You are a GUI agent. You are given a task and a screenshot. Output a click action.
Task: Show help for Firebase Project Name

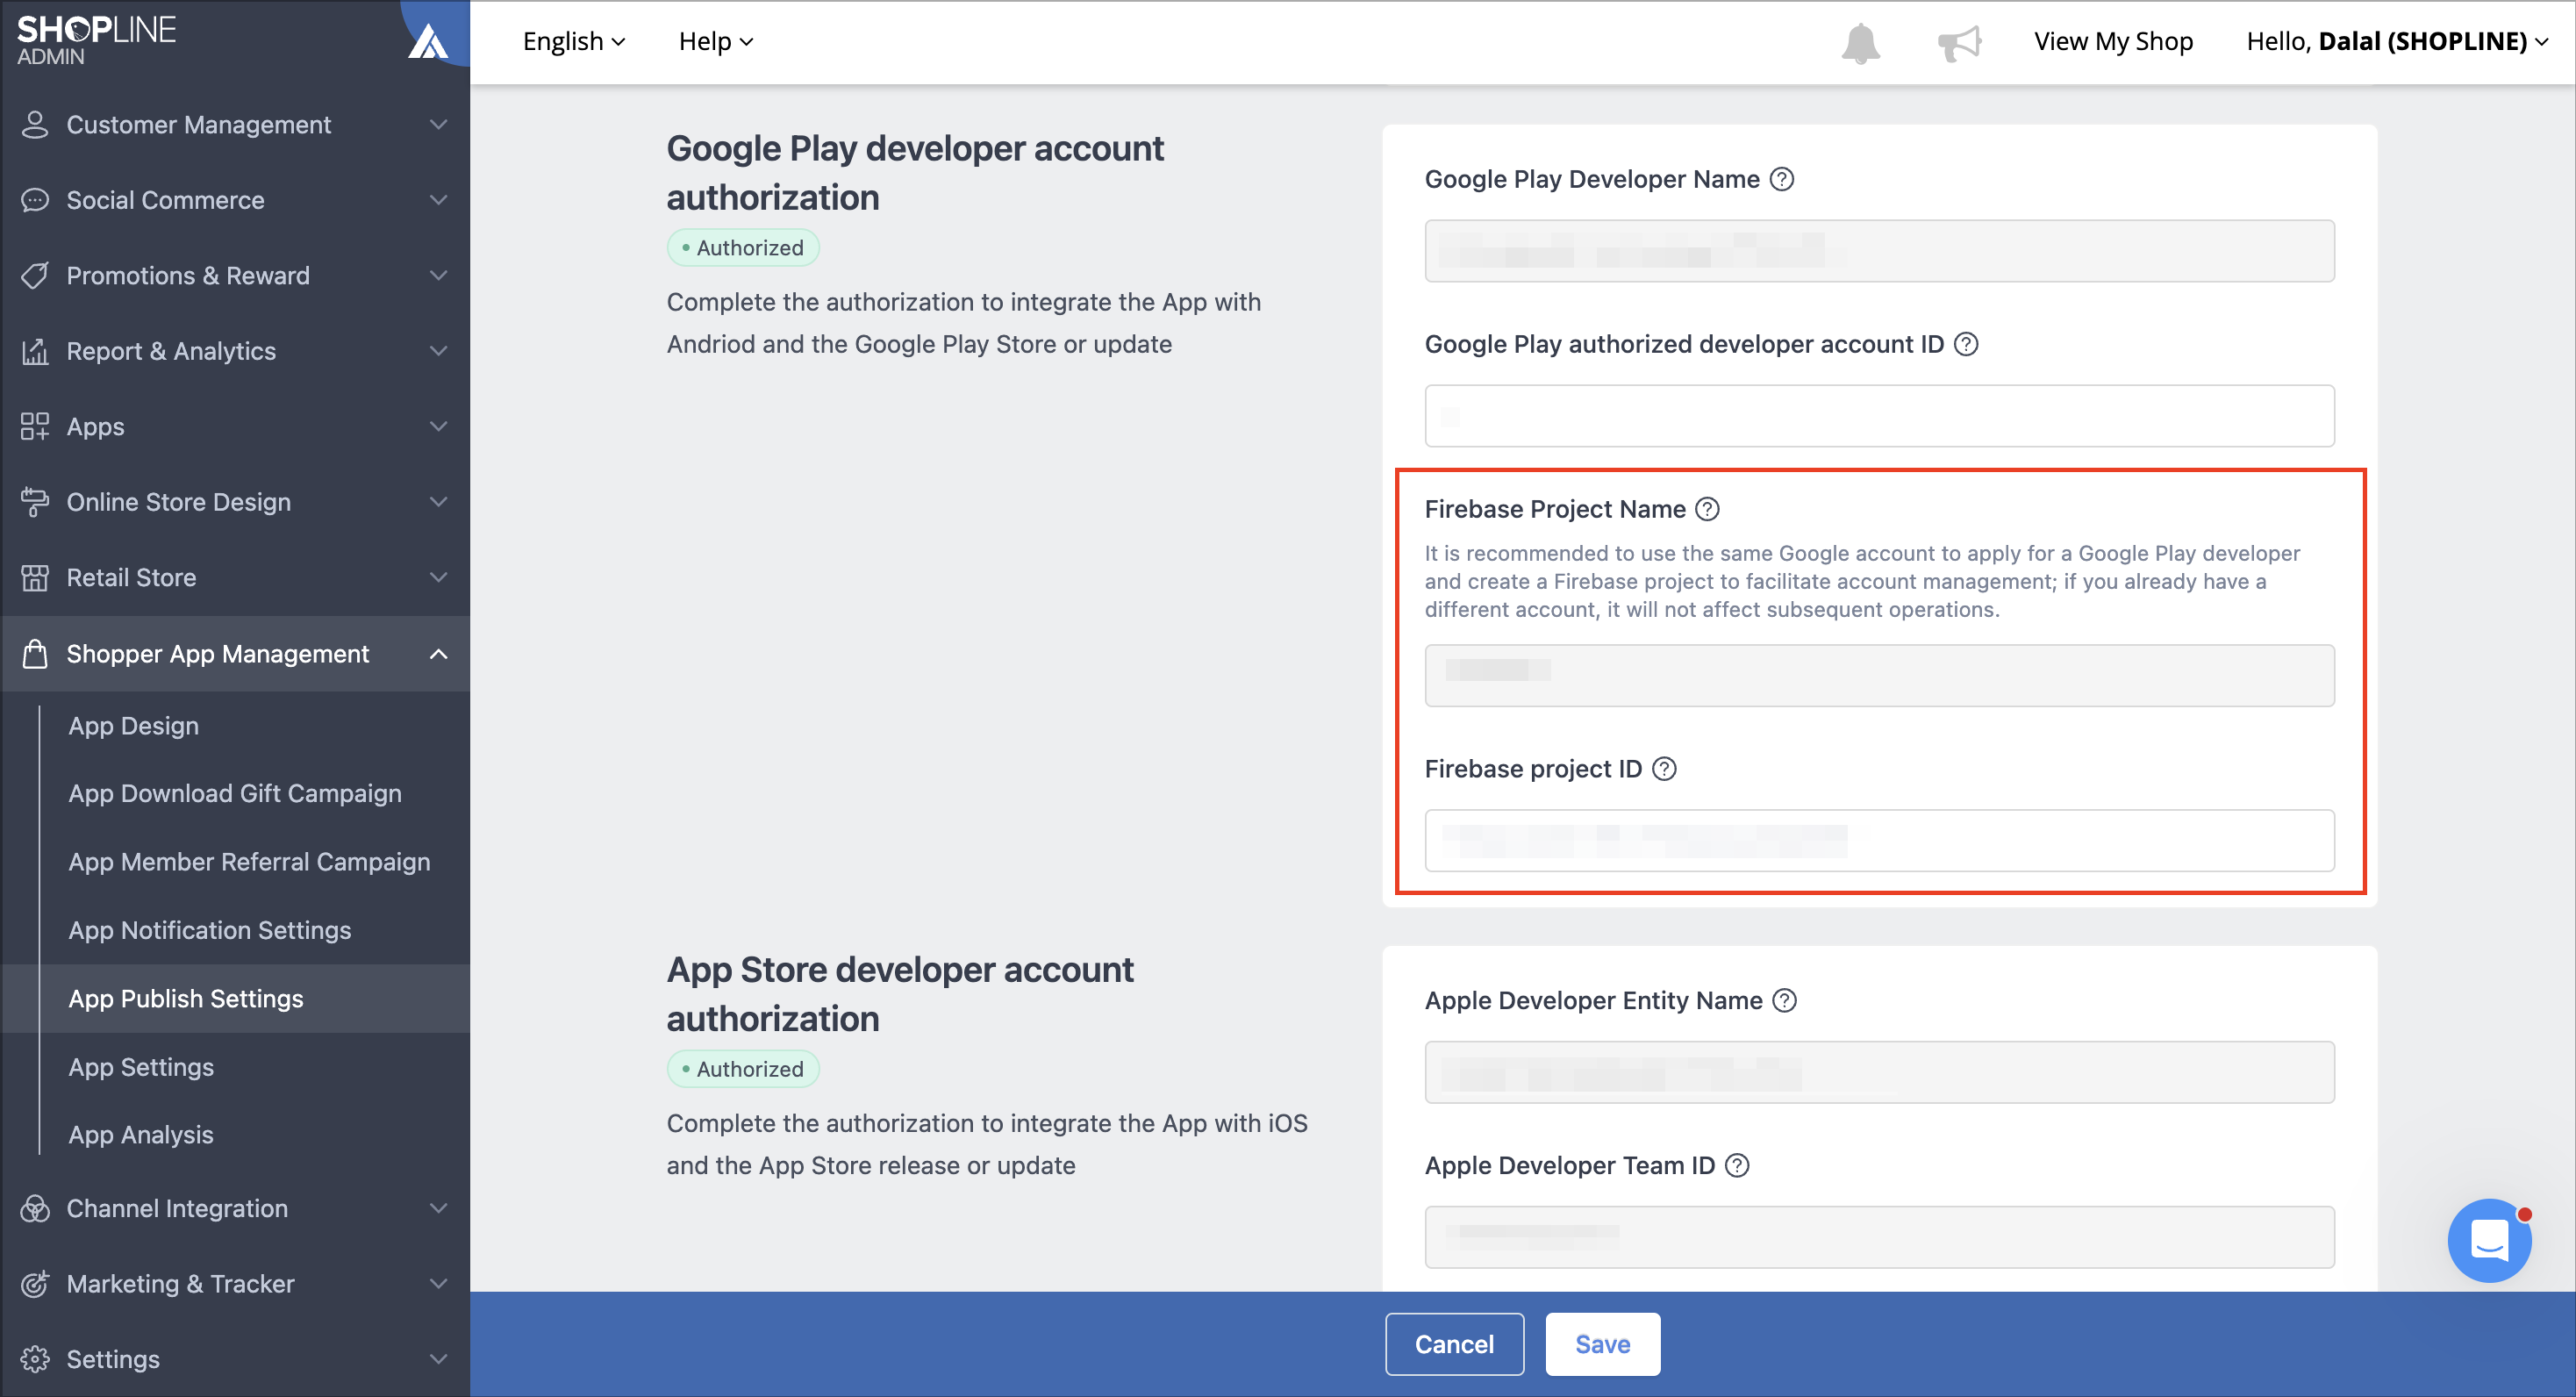coord(1708,509)
